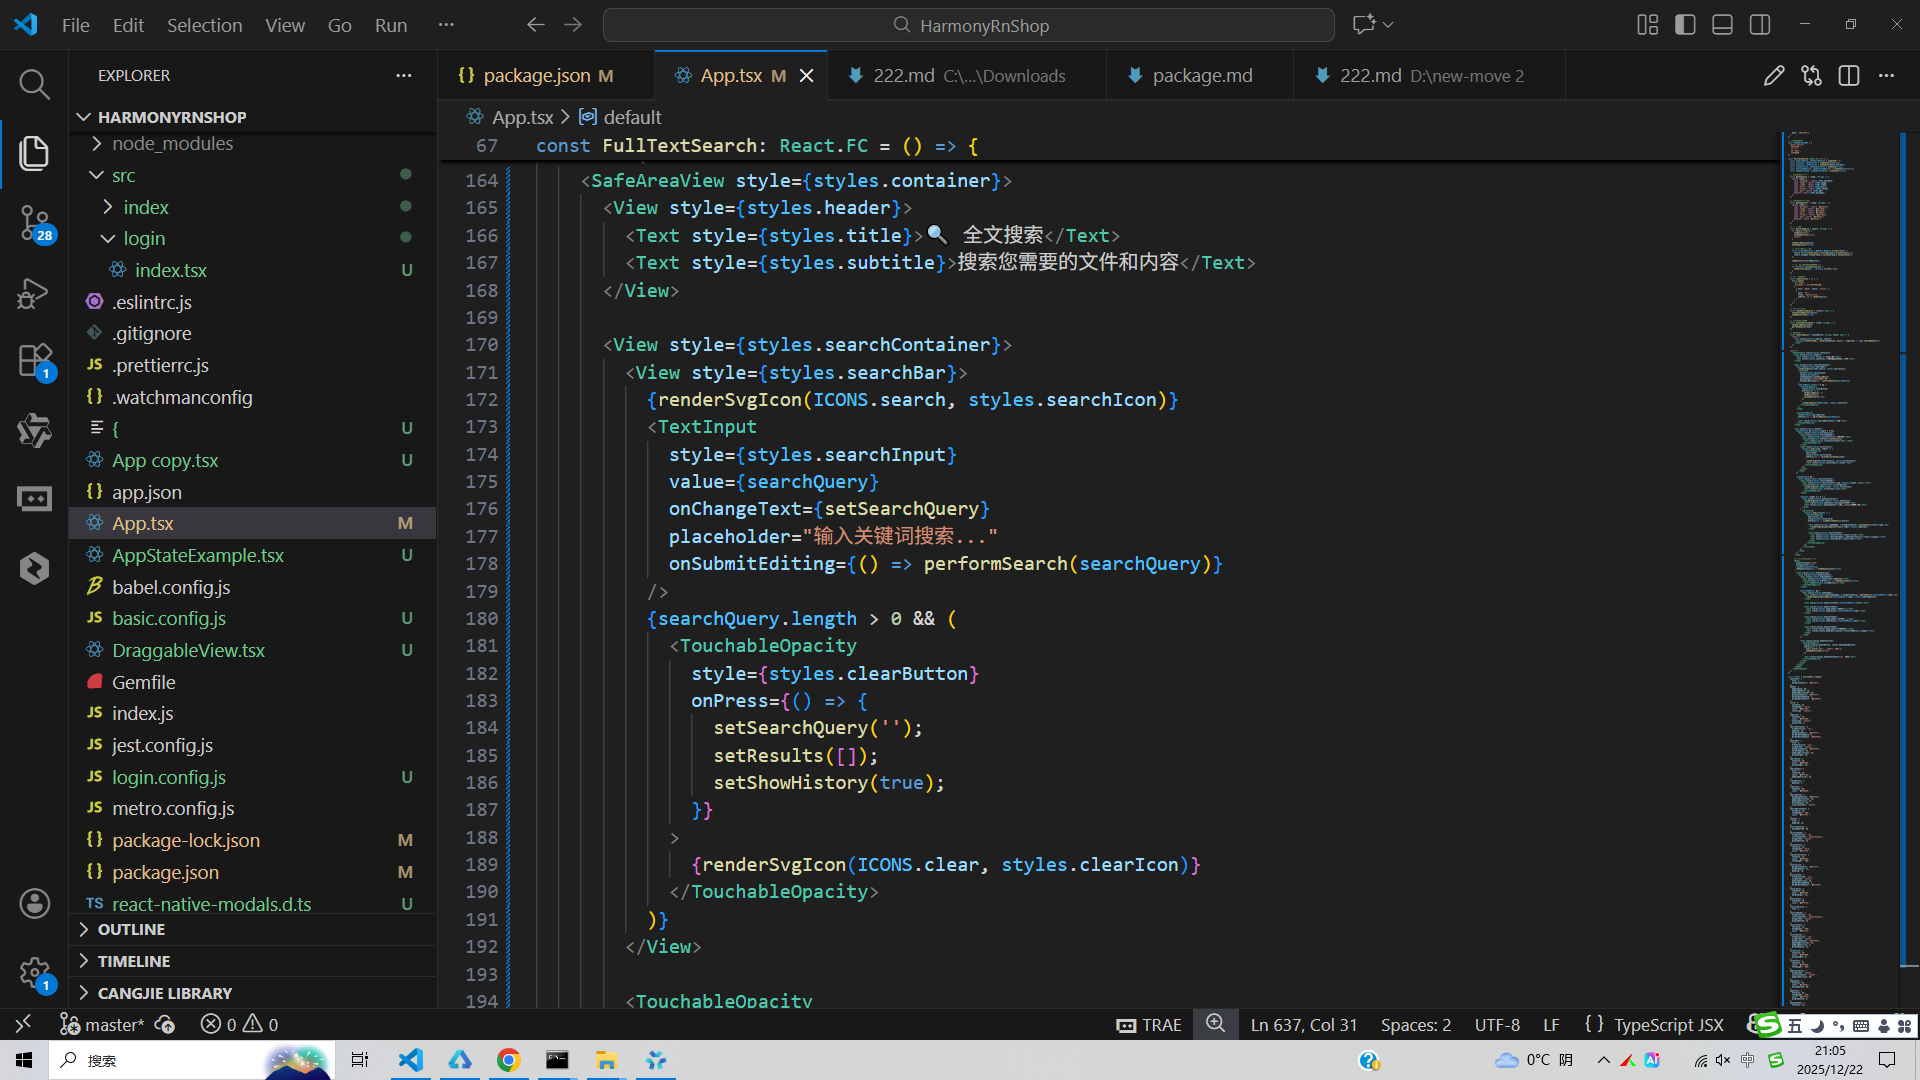Image resolution: width=1920 pixels, height=1080 pixels.
Task: Click the master branch indicator
Action: (x=103, y=1025)
